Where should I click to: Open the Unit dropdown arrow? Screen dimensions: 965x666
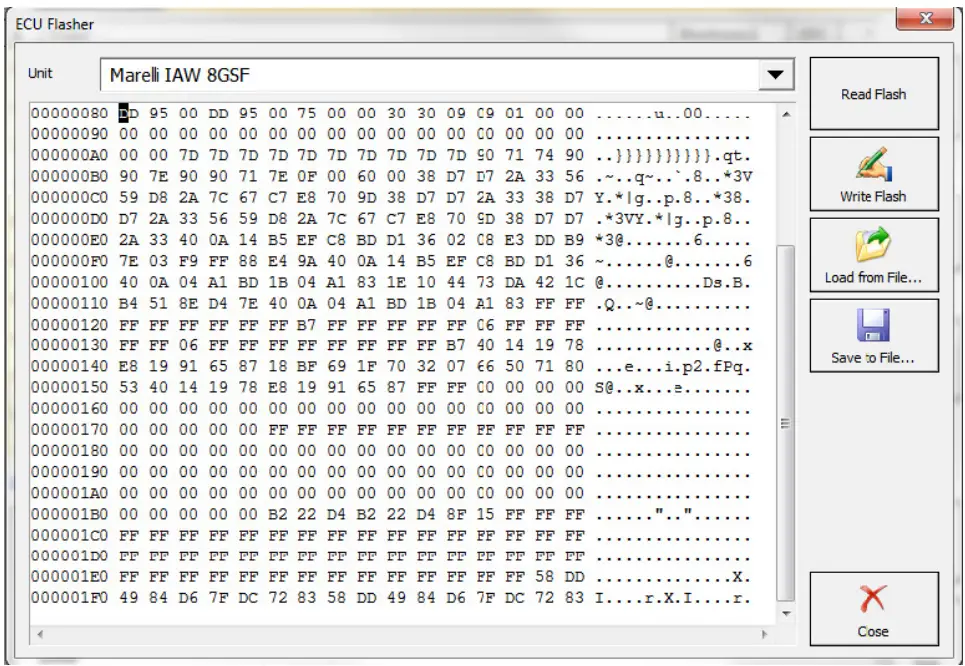click(775, 75)
